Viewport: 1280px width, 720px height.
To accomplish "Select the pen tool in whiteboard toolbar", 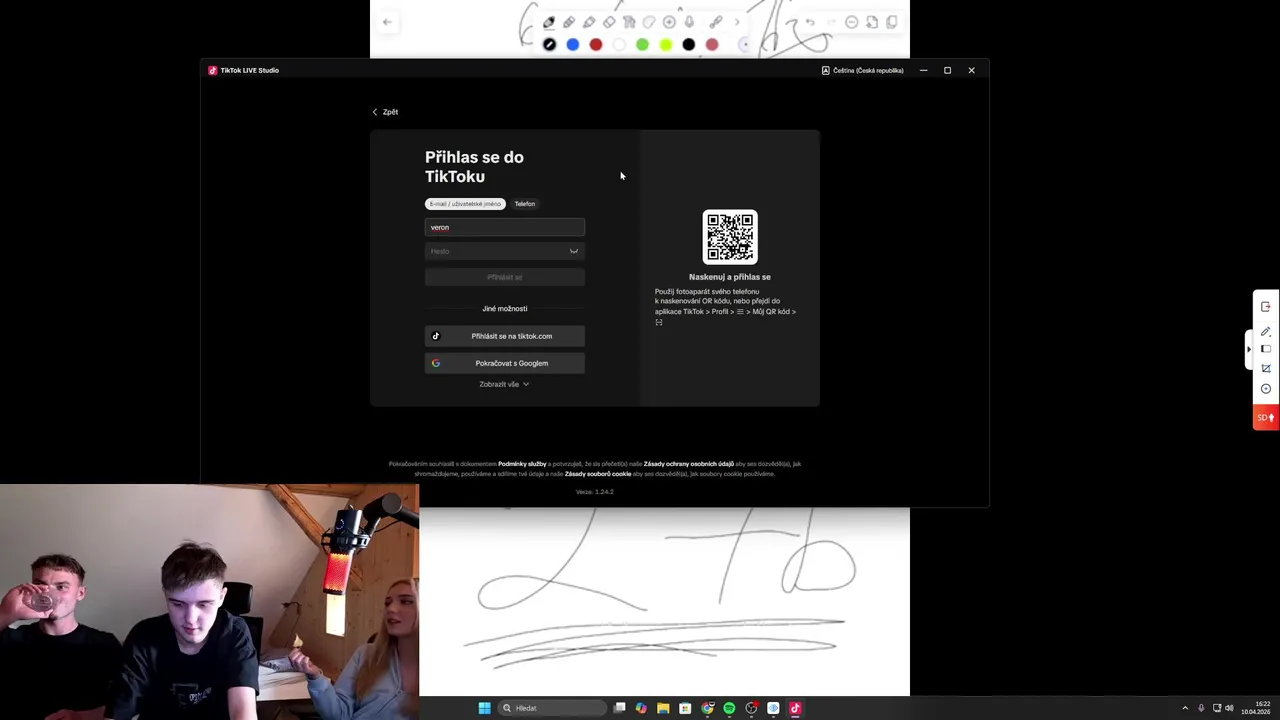I will pos(549,22).
